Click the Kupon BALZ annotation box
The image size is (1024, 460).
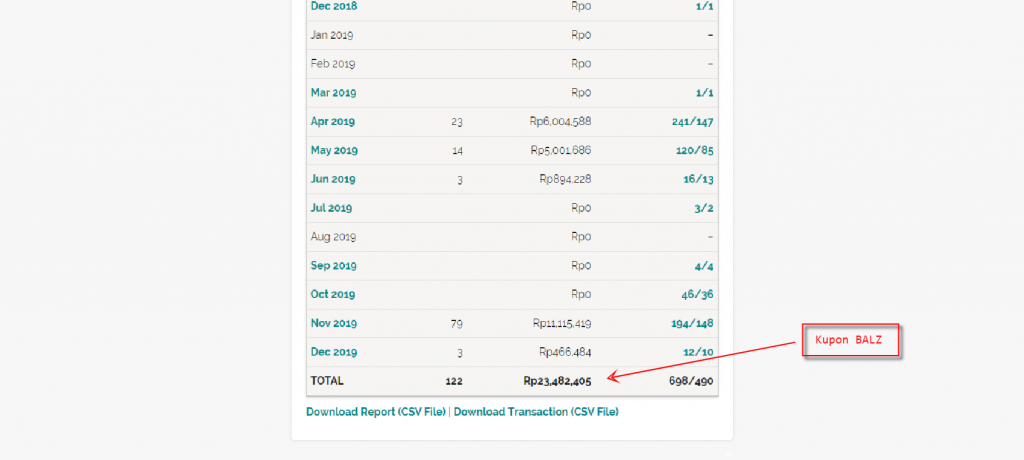[850, 340]
